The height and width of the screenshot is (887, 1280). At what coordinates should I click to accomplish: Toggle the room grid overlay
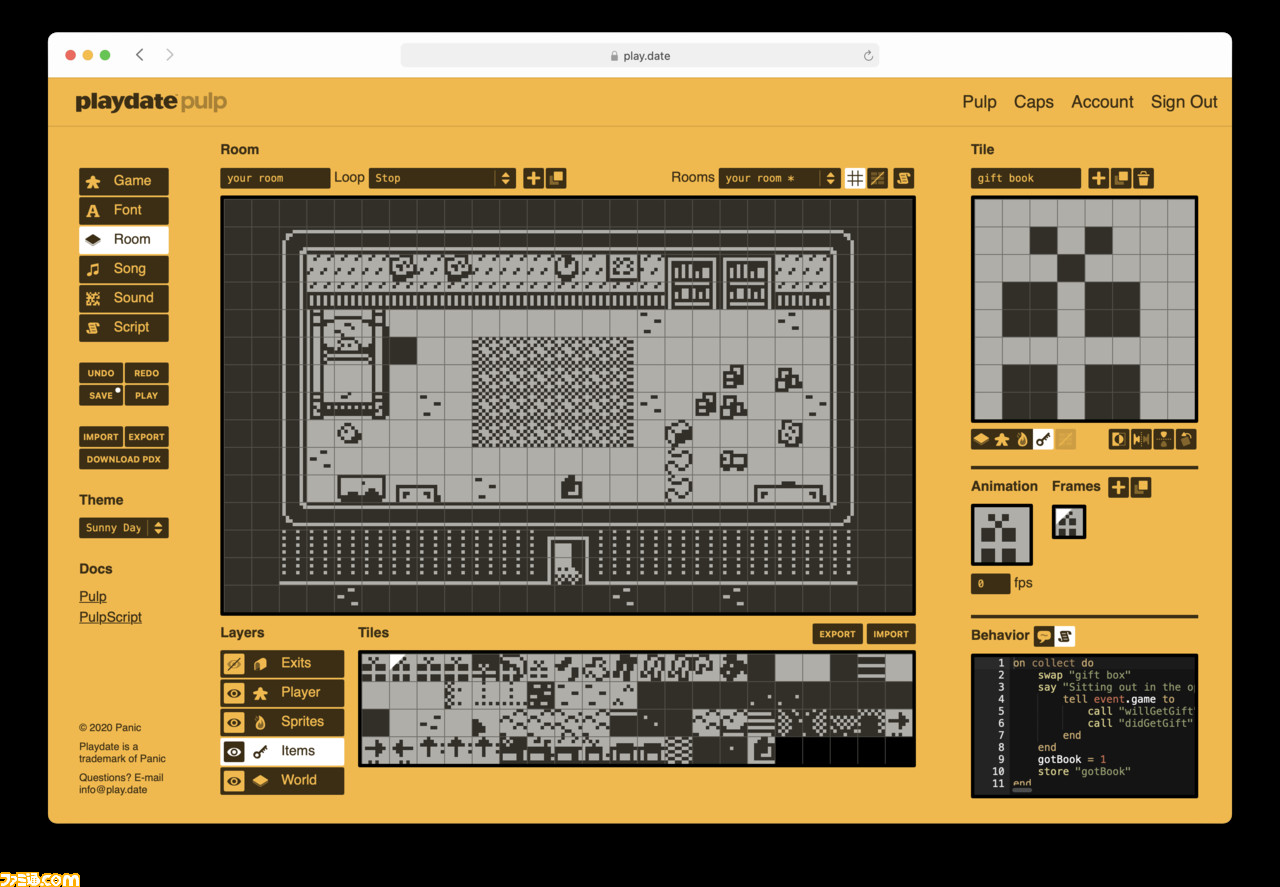pos(855,178)
